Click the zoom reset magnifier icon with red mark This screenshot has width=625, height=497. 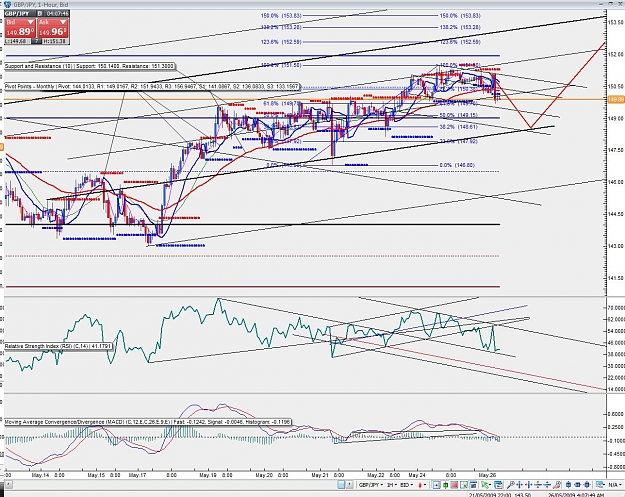[x=557, y=485]
